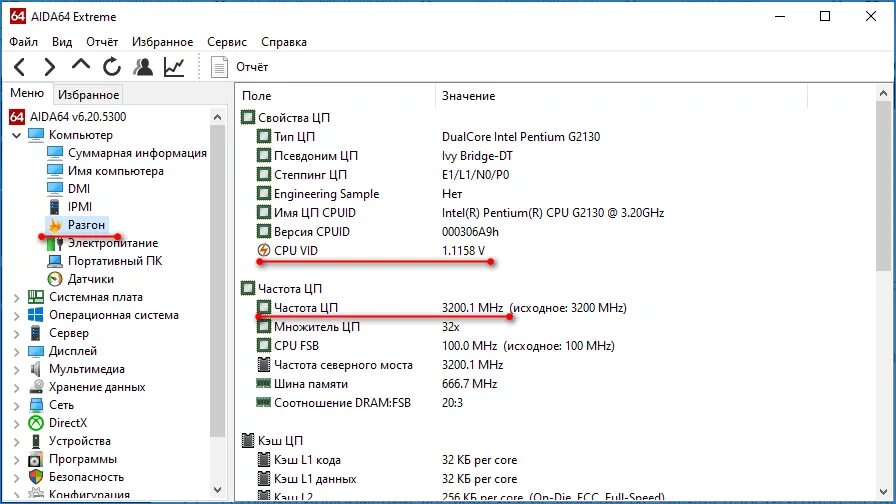Select the DMI tree item
Image resolution: width=896 pixels, height=504 pixels.
tap(79, 189)
